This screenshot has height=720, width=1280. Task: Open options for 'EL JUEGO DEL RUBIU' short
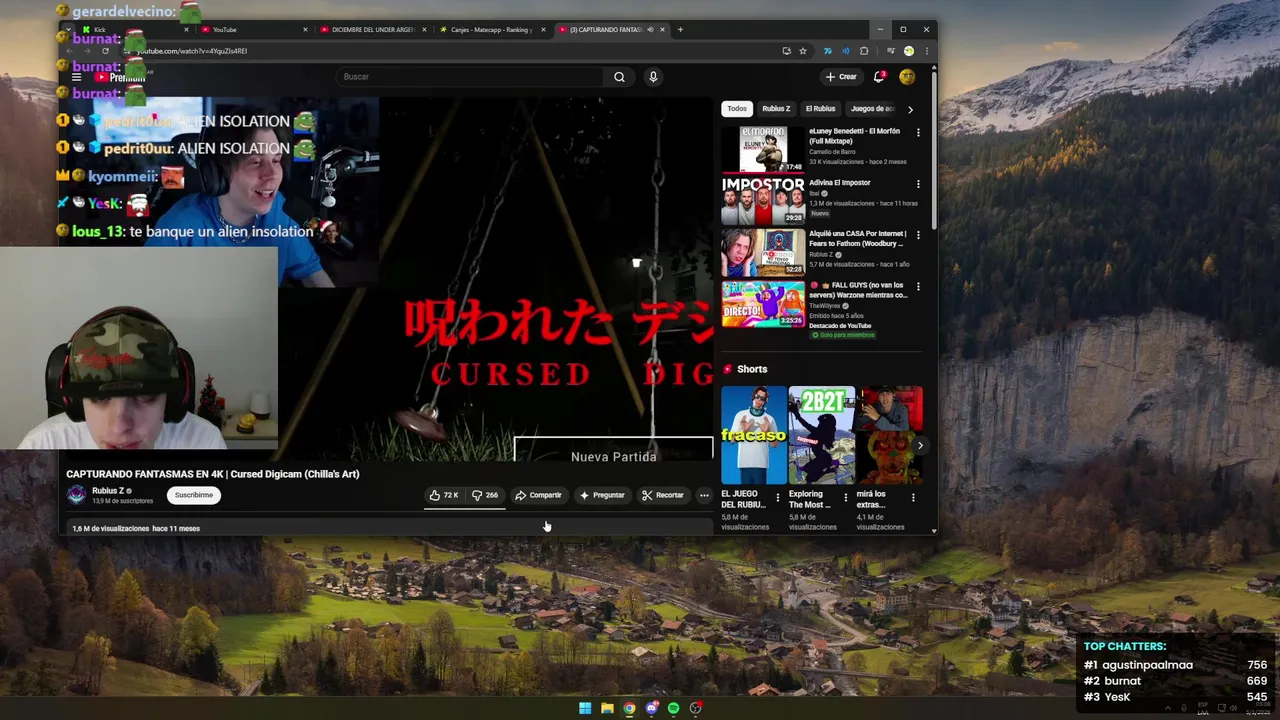777,497
